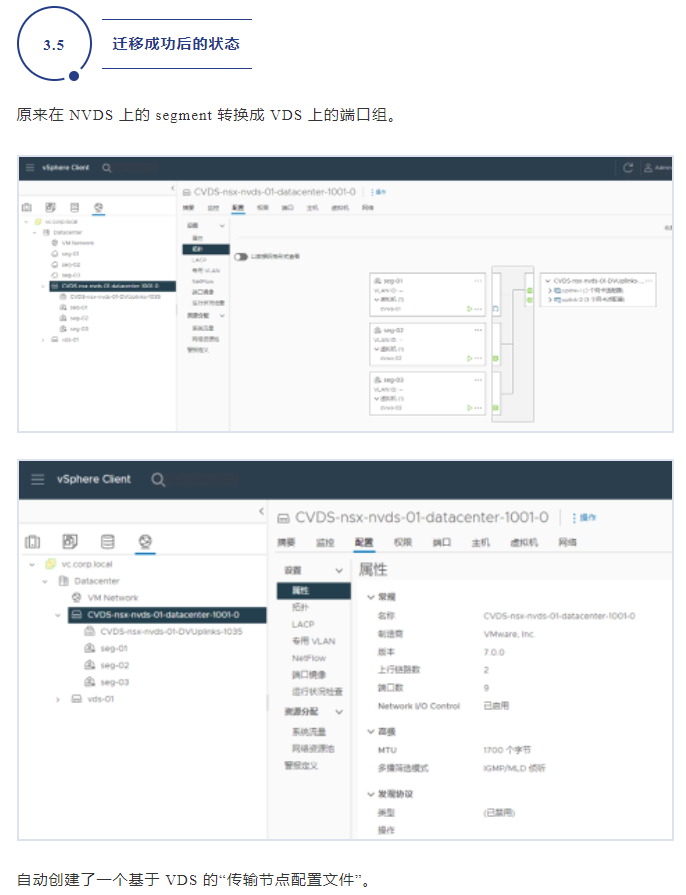Collapse the navigator pane in properties screenshot

[261, 511]
